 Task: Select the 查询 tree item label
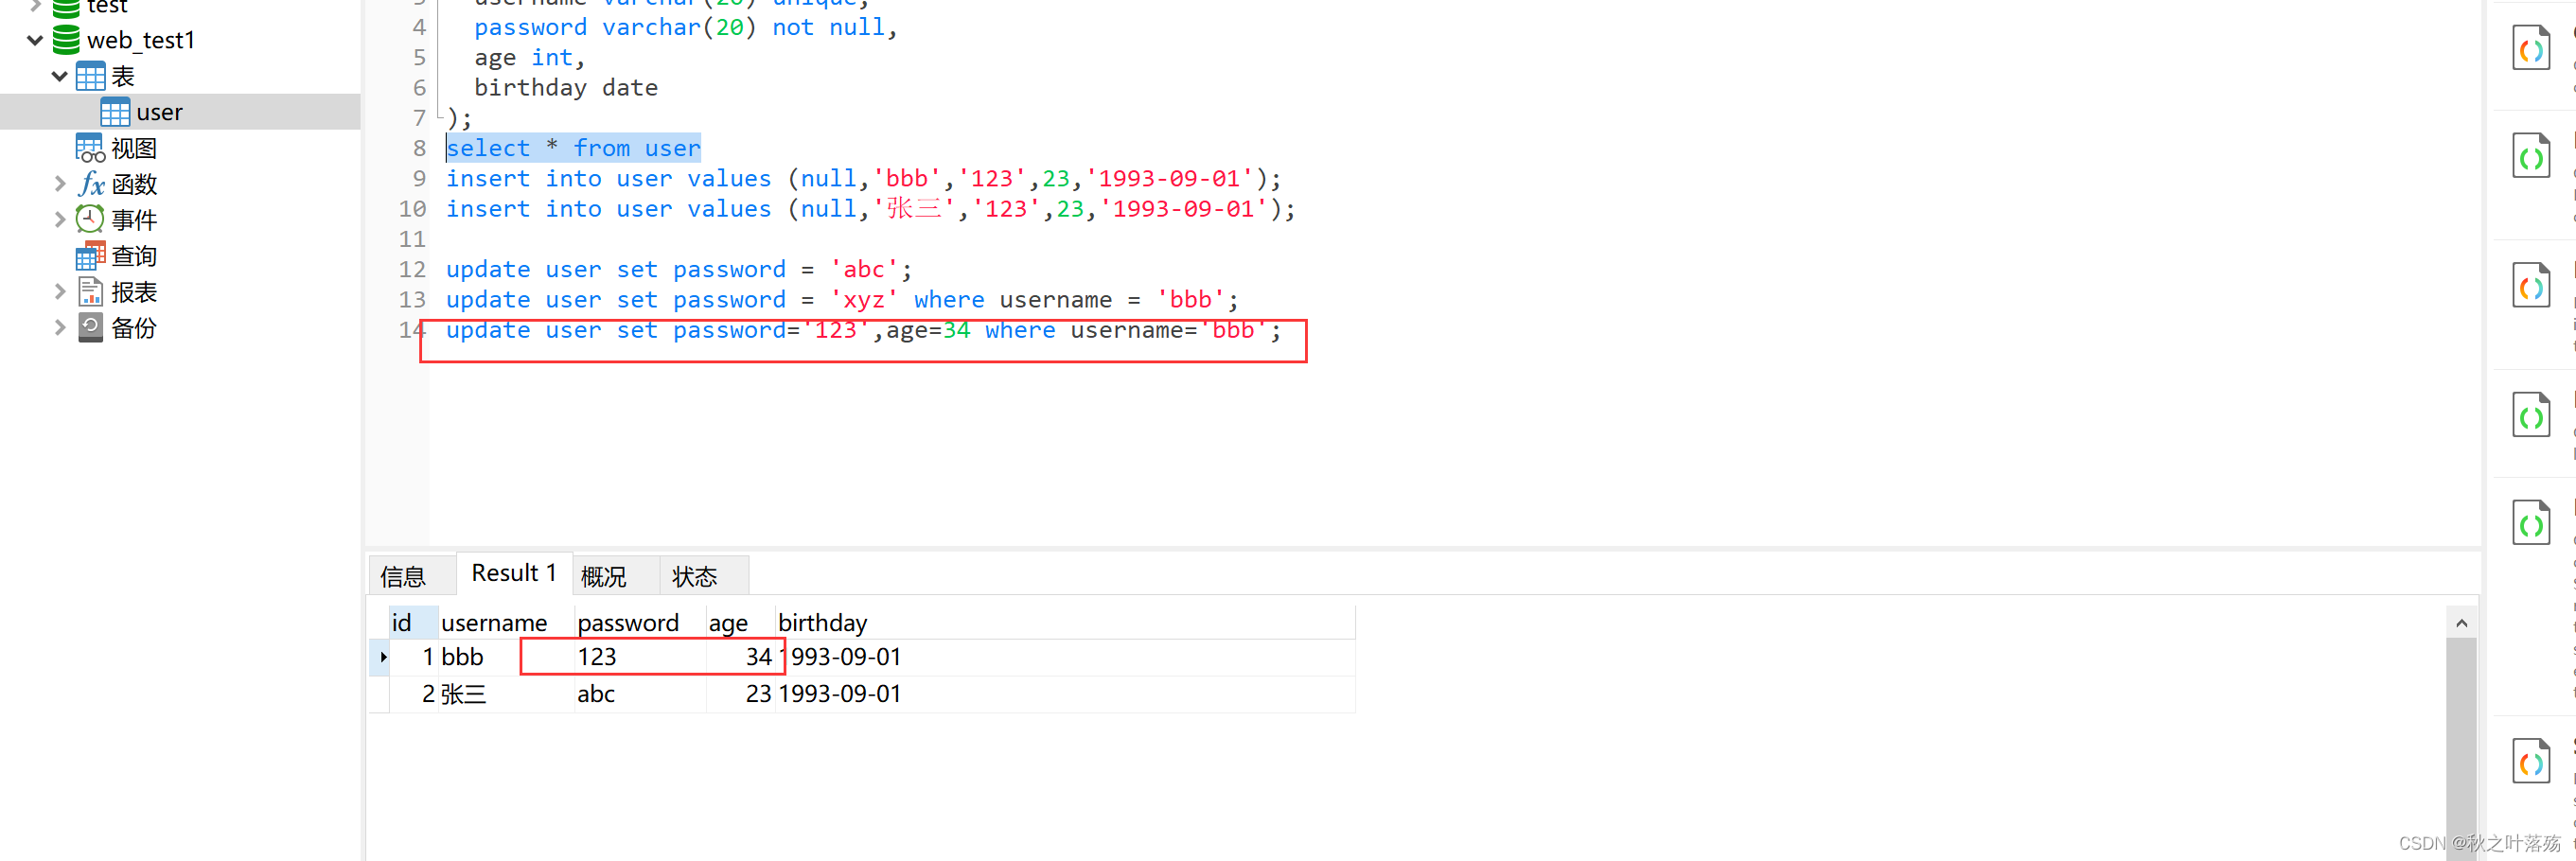tap(134, 256)
